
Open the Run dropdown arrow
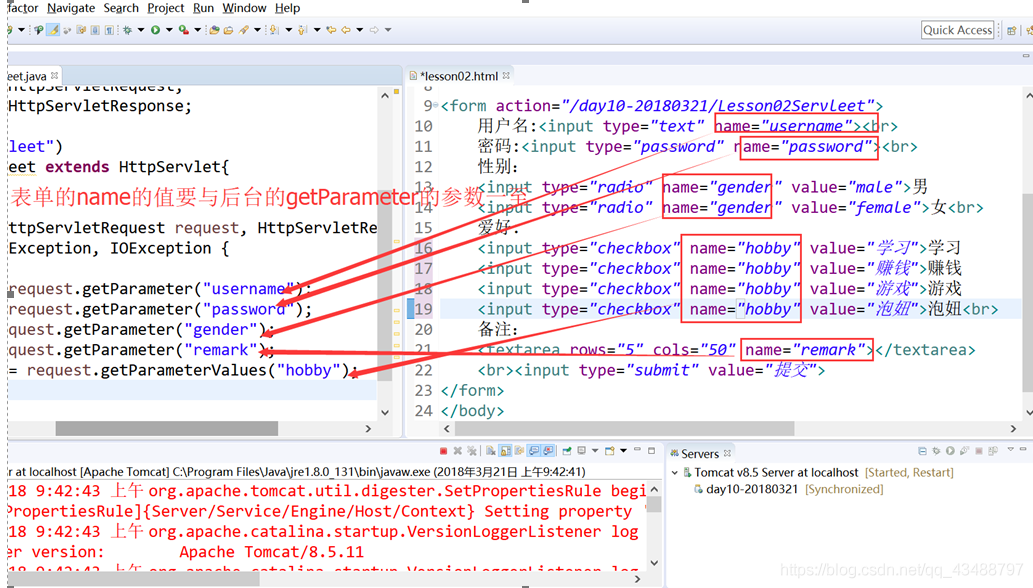pos(169,30)
